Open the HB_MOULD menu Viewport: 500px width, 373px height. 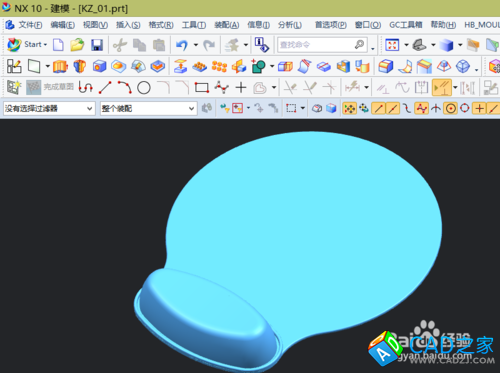(482, 25)
